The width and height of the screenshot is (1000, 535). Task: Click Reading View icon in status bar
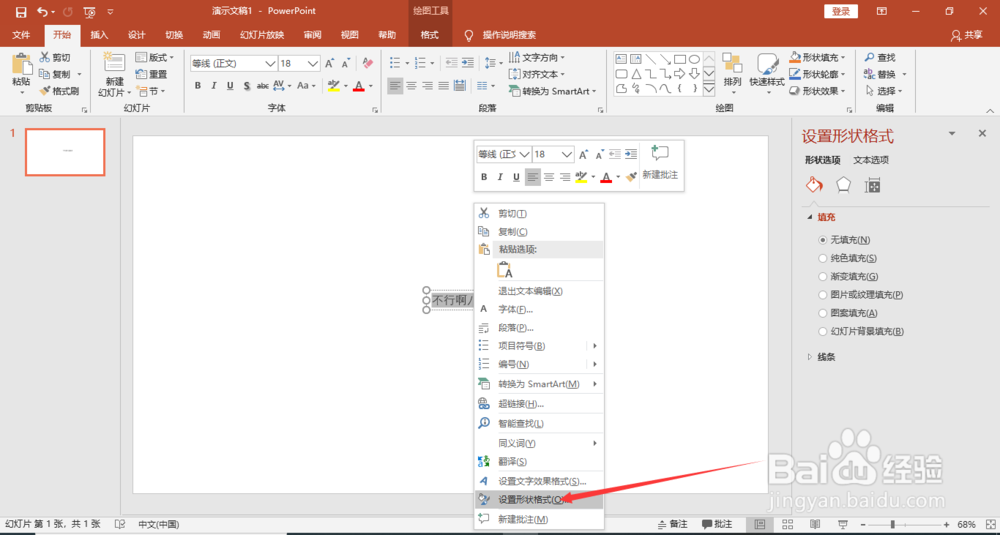tap(814, 524)
